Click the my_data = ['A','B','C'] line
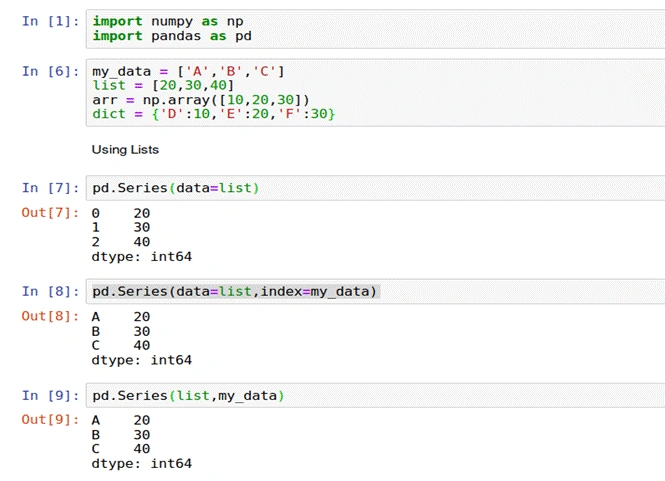The width and height of the screenshot is (665, 481). (x=188, y=71)
